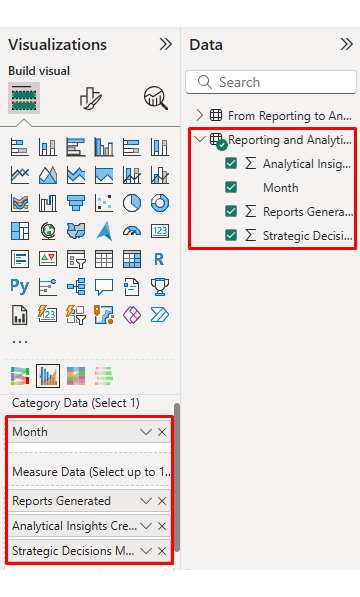Select the Line and stacked column chart
This screenshot has height=597, width=360.
132,175
